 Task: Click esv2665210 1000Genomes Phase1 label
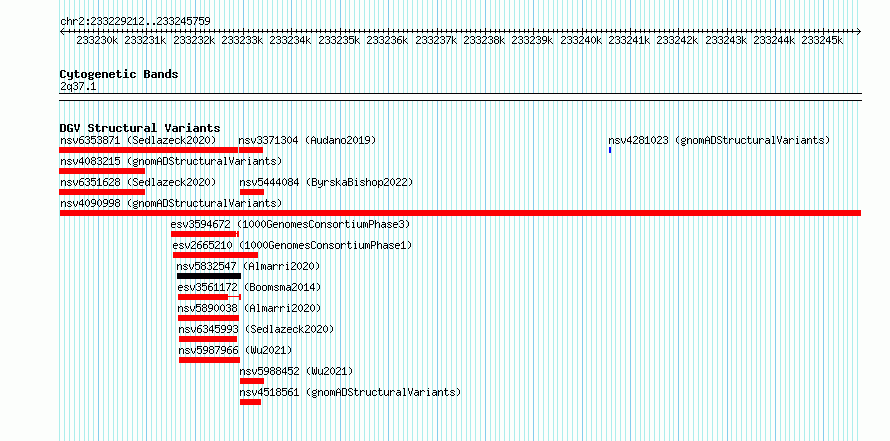(292, 245)
